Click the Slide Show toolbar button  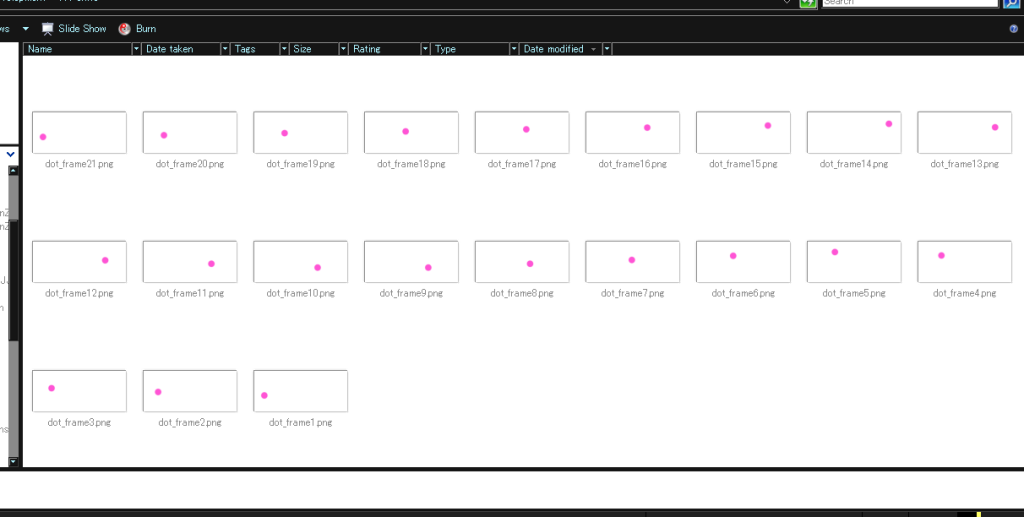tap(74, 29)
